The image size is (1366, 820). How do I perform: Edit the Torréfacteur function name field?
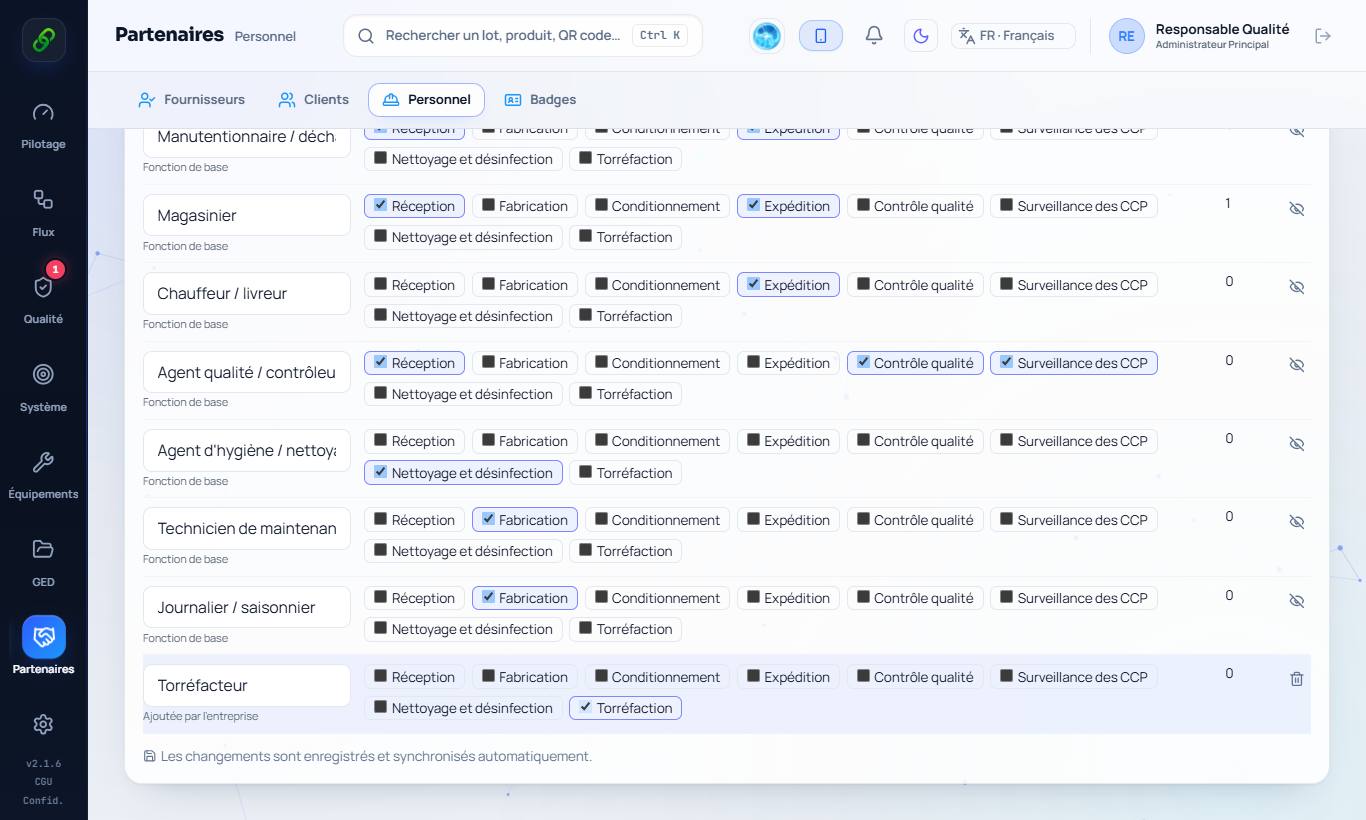247,686
